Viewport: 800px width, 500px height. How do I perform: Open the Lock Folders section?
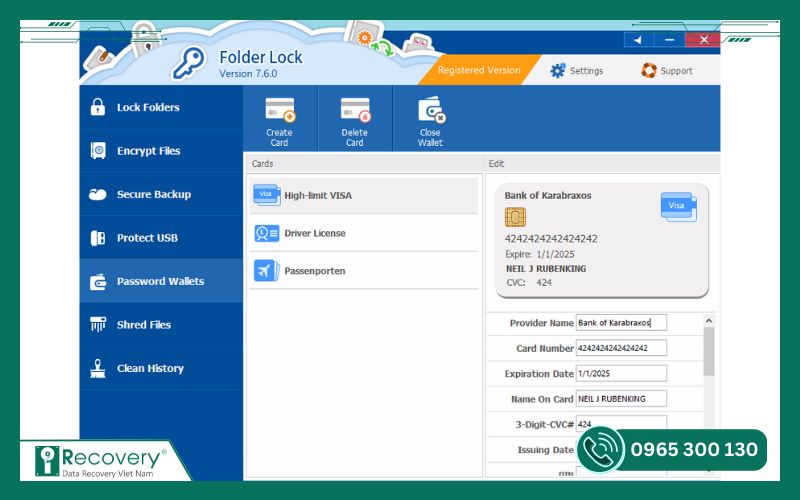(161, 107)
